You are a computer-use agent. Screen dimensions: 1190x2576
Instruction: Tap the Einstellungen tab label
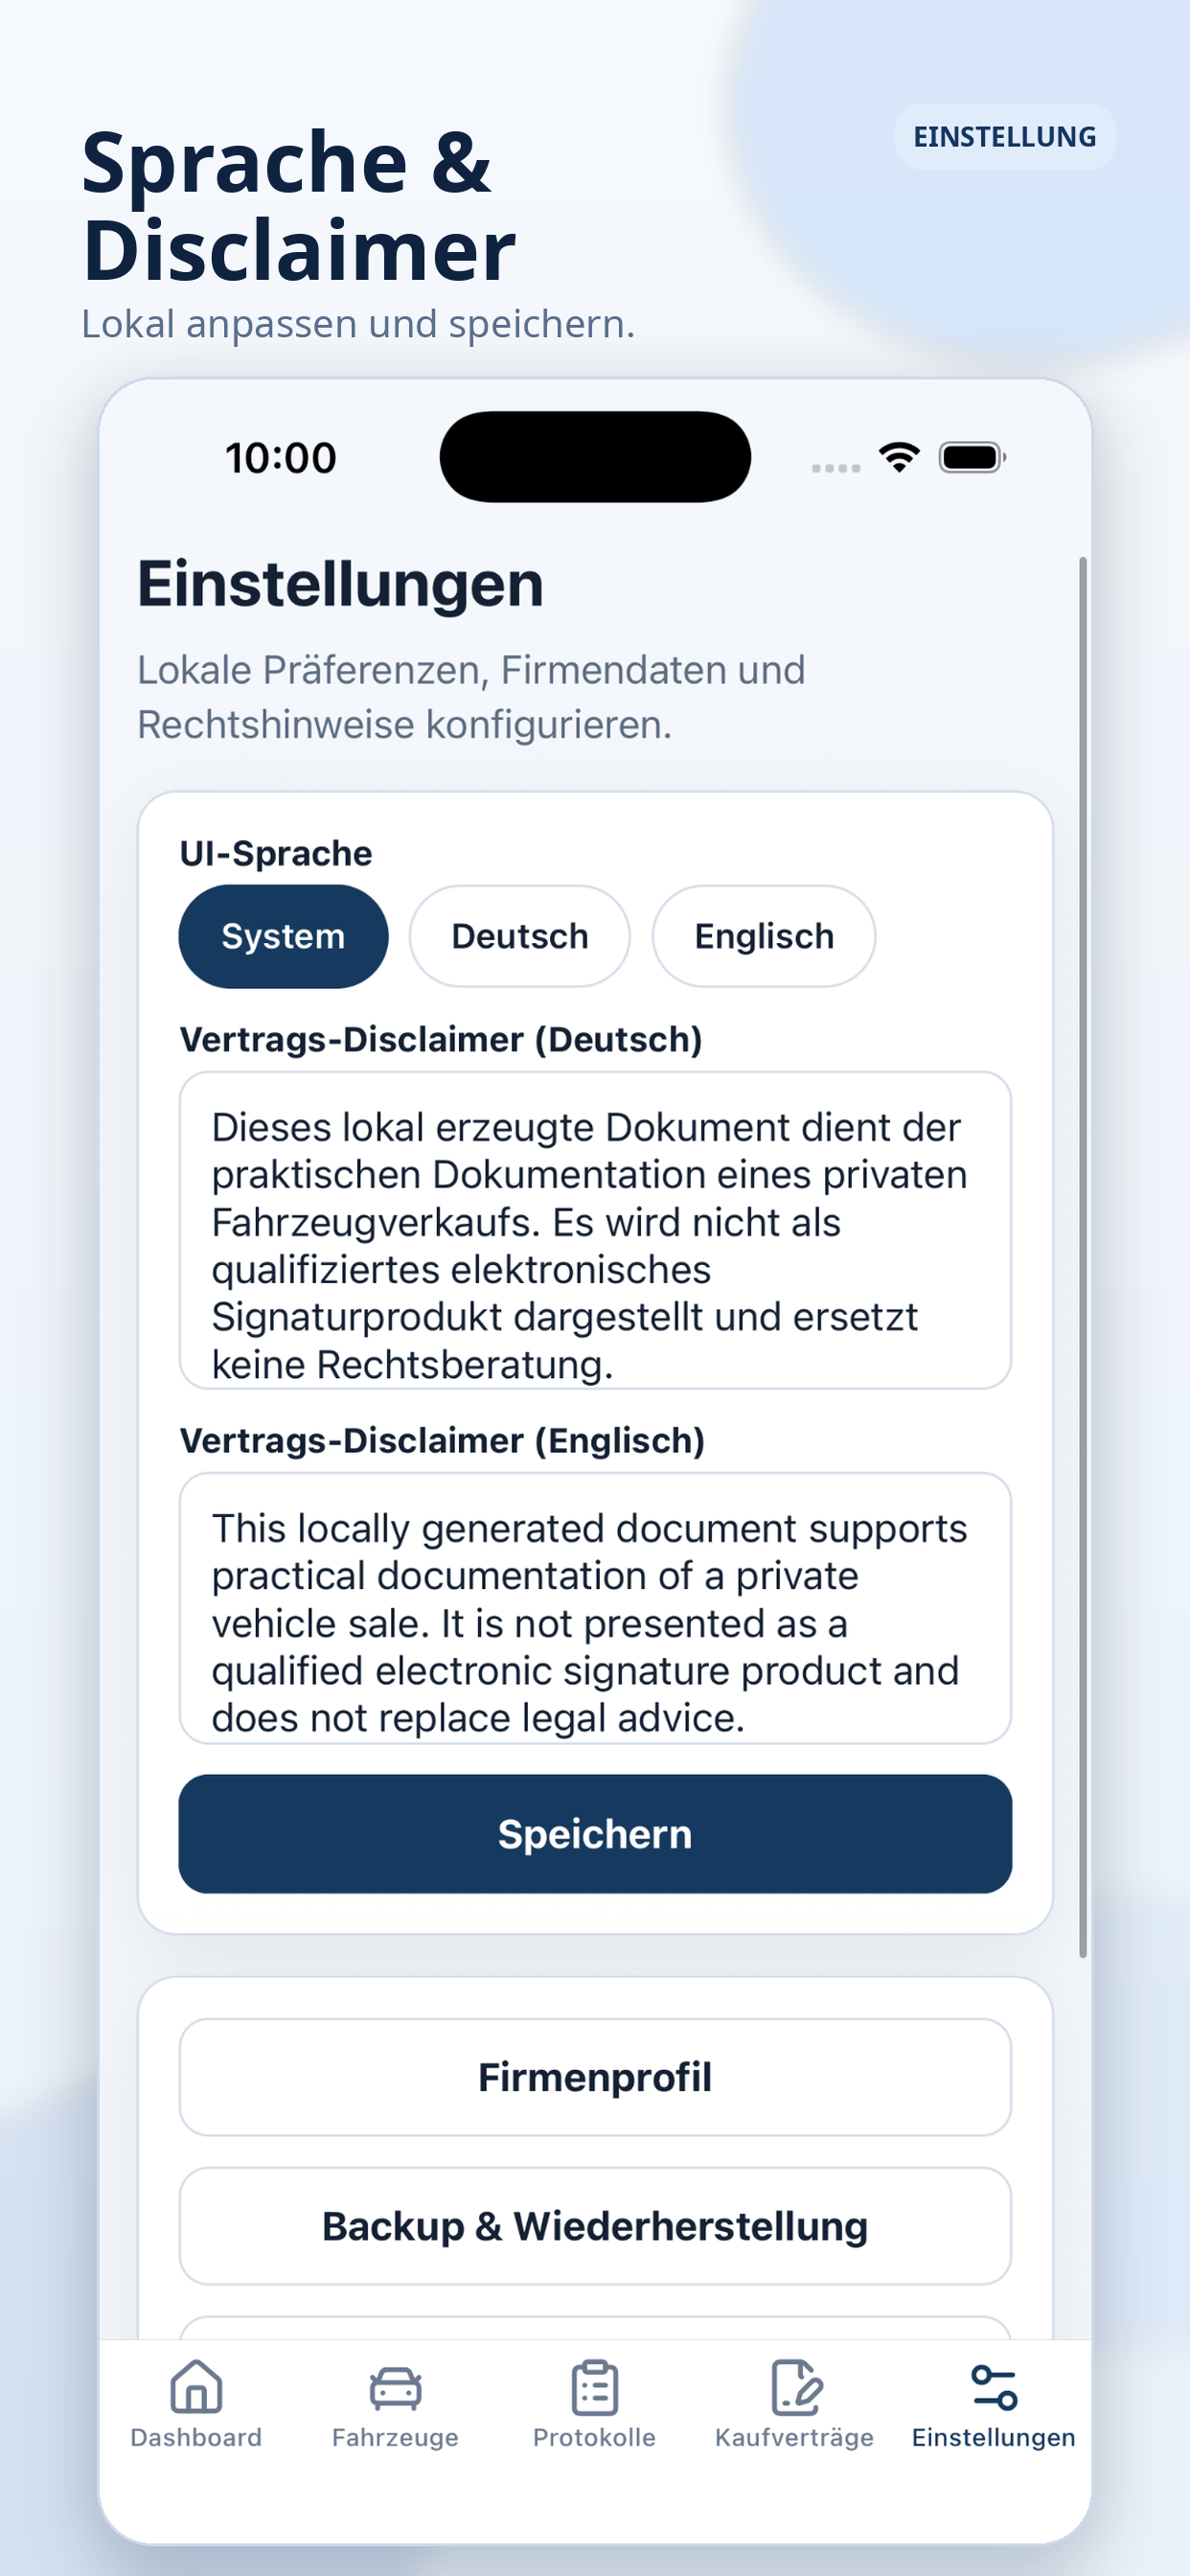pos(993,2437)
